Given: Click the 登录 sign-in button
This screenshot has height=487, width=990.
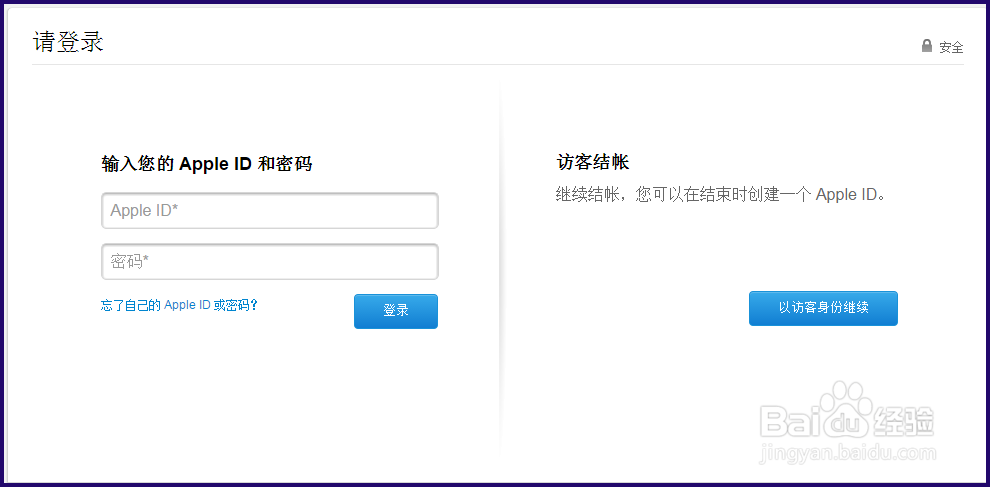Looking at the screenshot, I should point(396,311).
